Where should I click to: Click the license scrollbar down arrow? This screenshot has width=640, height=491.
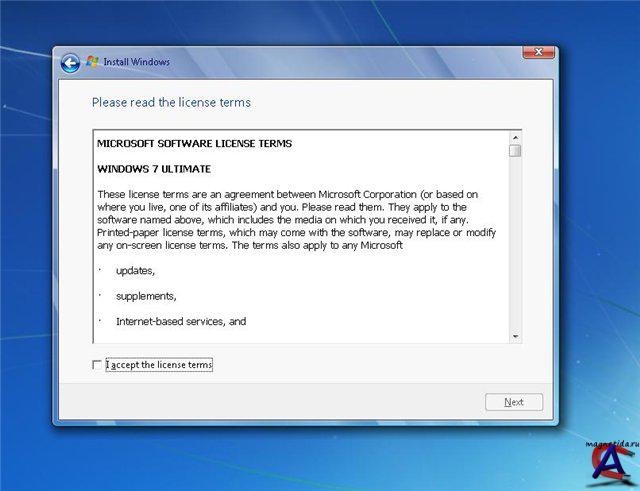click(x=515, y=337)
